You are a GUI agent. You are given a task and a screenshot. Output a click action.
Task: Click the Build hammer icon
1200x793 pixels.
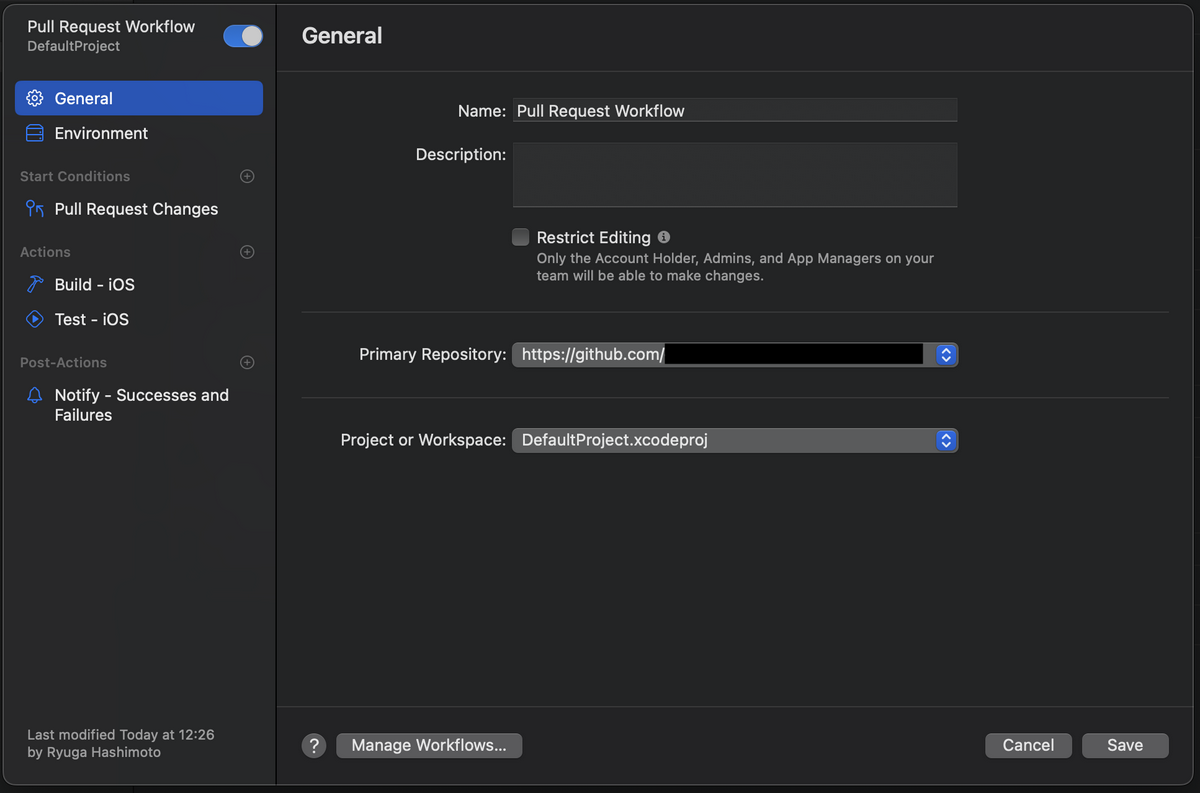(35, 284)
